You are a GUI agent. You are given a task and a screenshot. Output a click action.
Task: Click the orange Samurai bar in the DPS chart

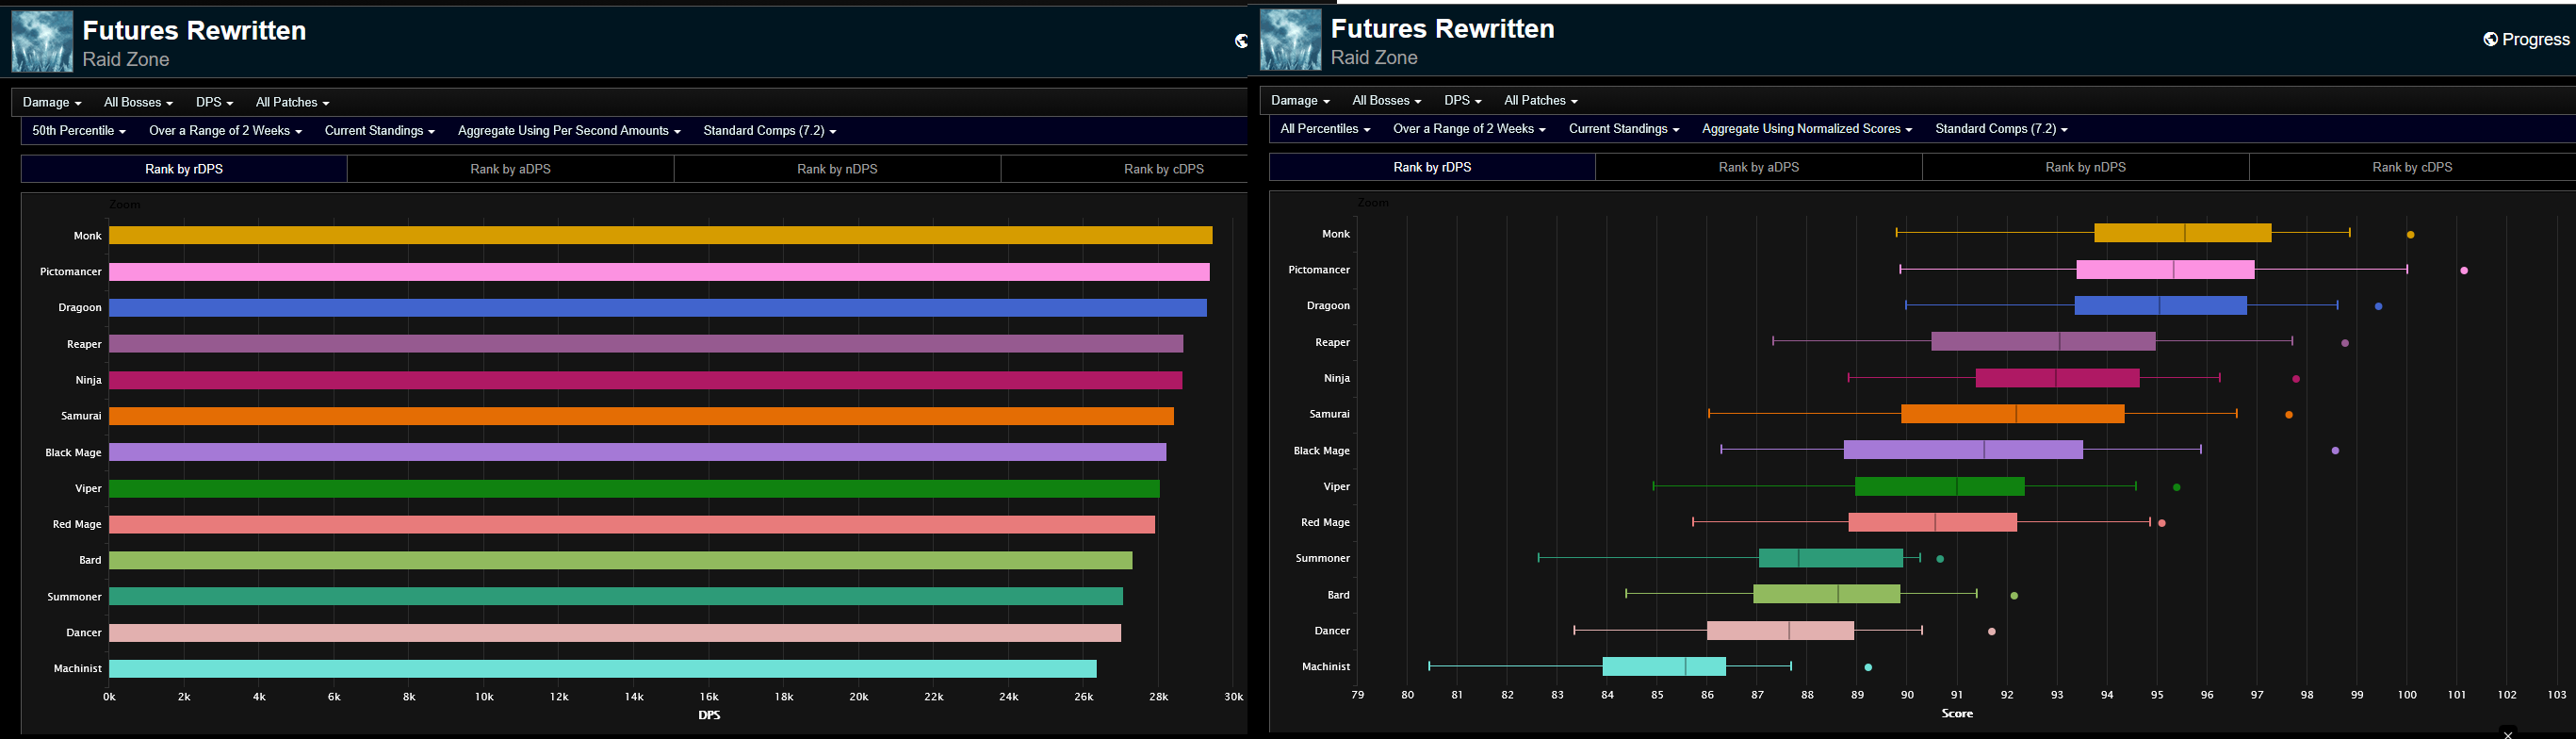(x=642, y=416)
